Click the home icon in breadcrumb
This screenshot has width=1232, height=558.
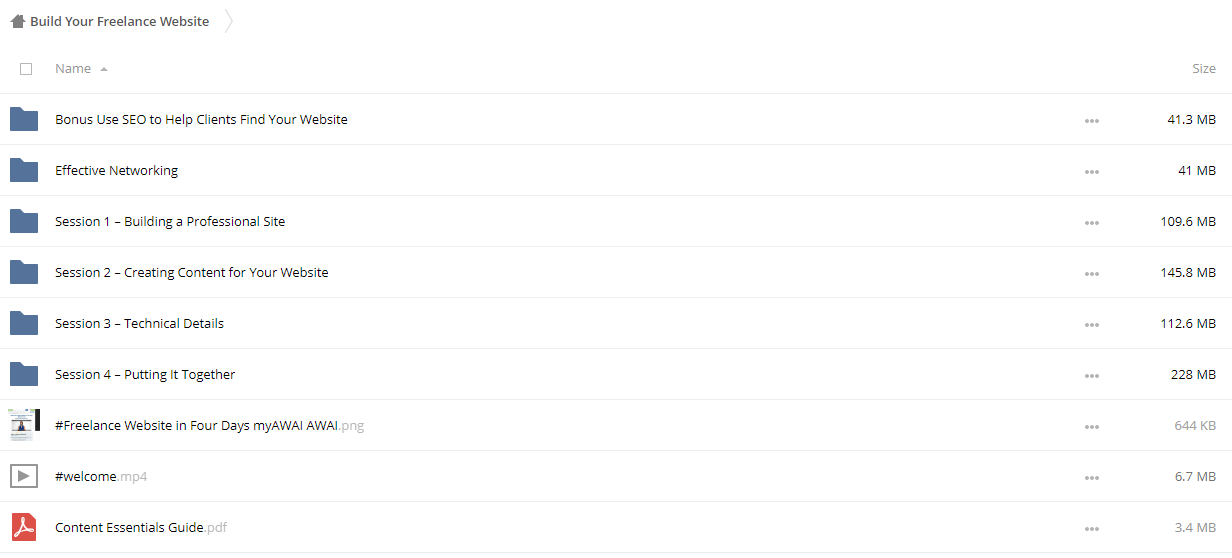click(x=17, y=21)
